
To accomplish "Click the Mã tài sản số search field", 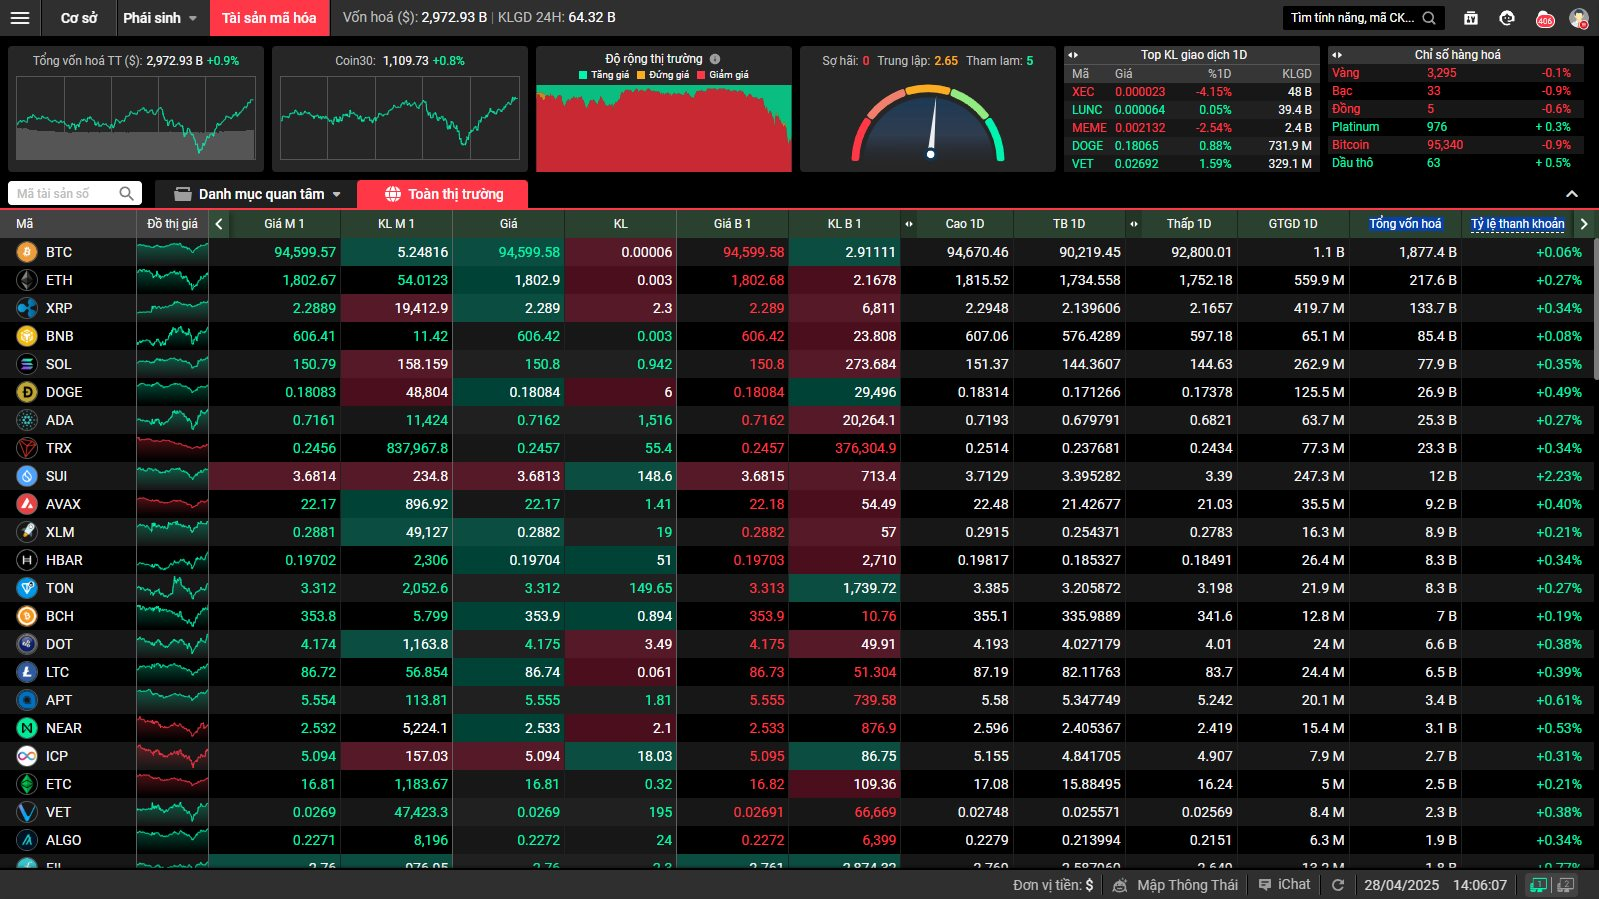I will [x=66, y=193].
